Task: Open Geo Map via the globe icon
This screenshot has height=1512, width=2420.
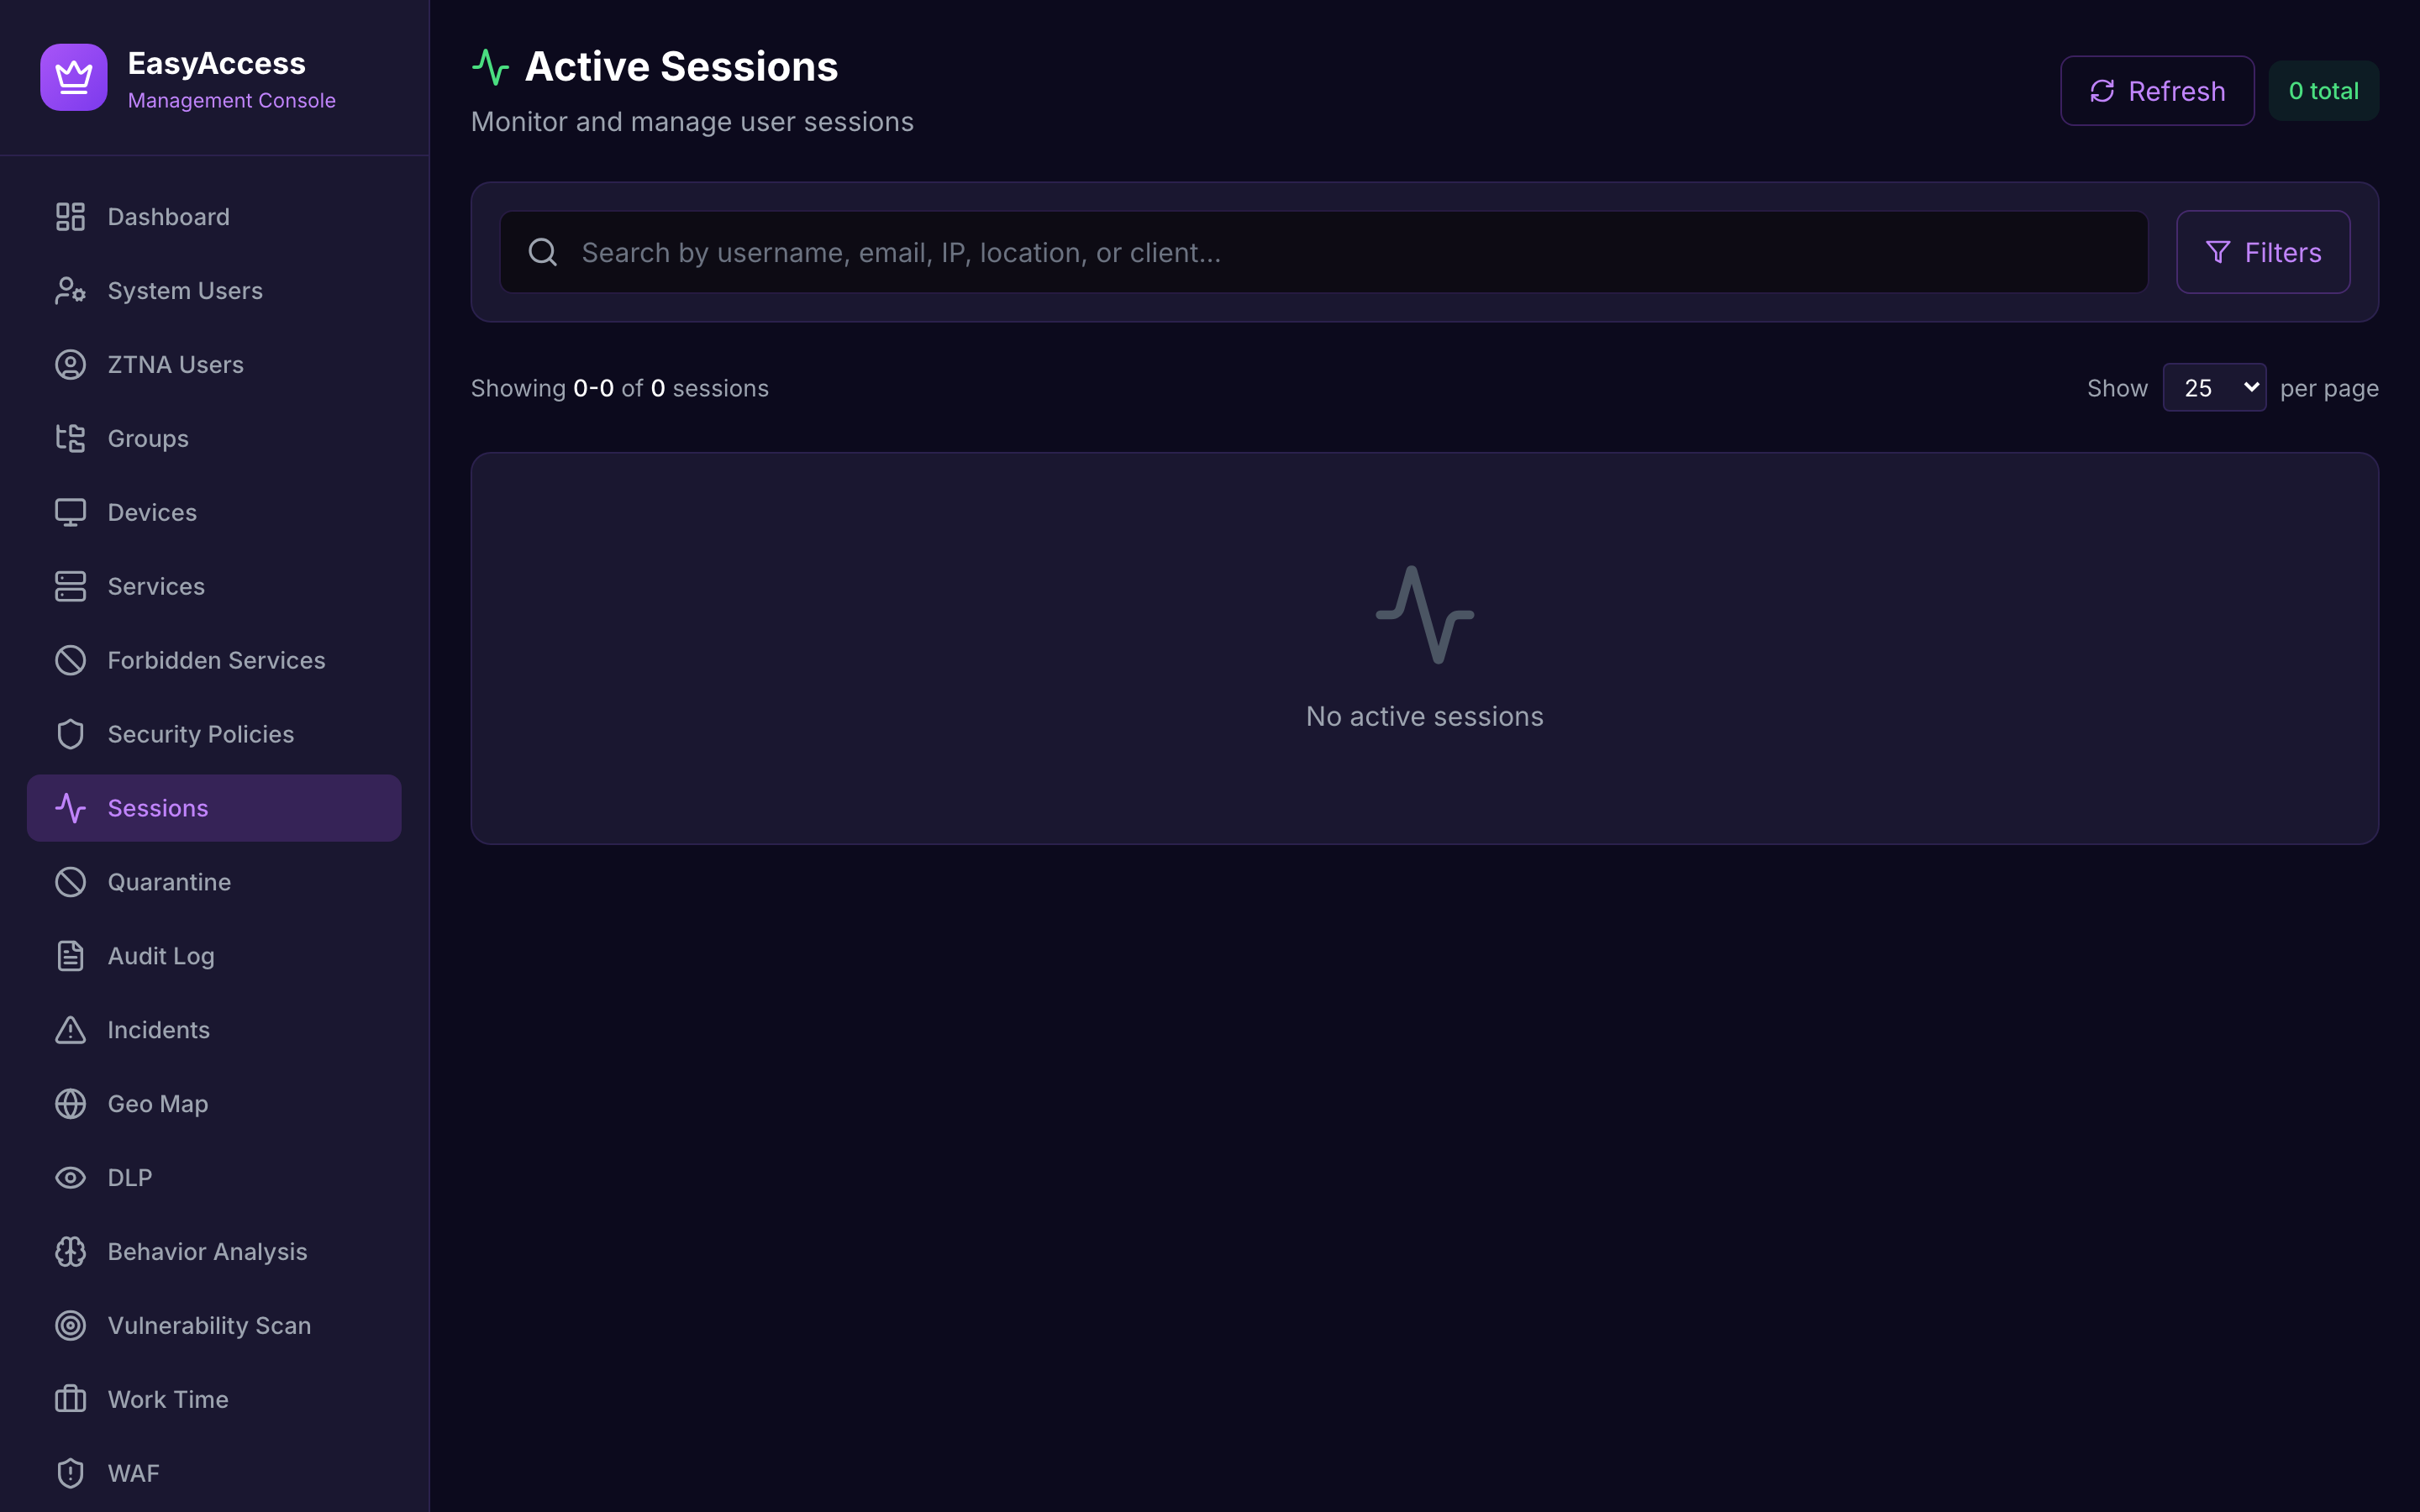Action: [x=69, y=1103]
